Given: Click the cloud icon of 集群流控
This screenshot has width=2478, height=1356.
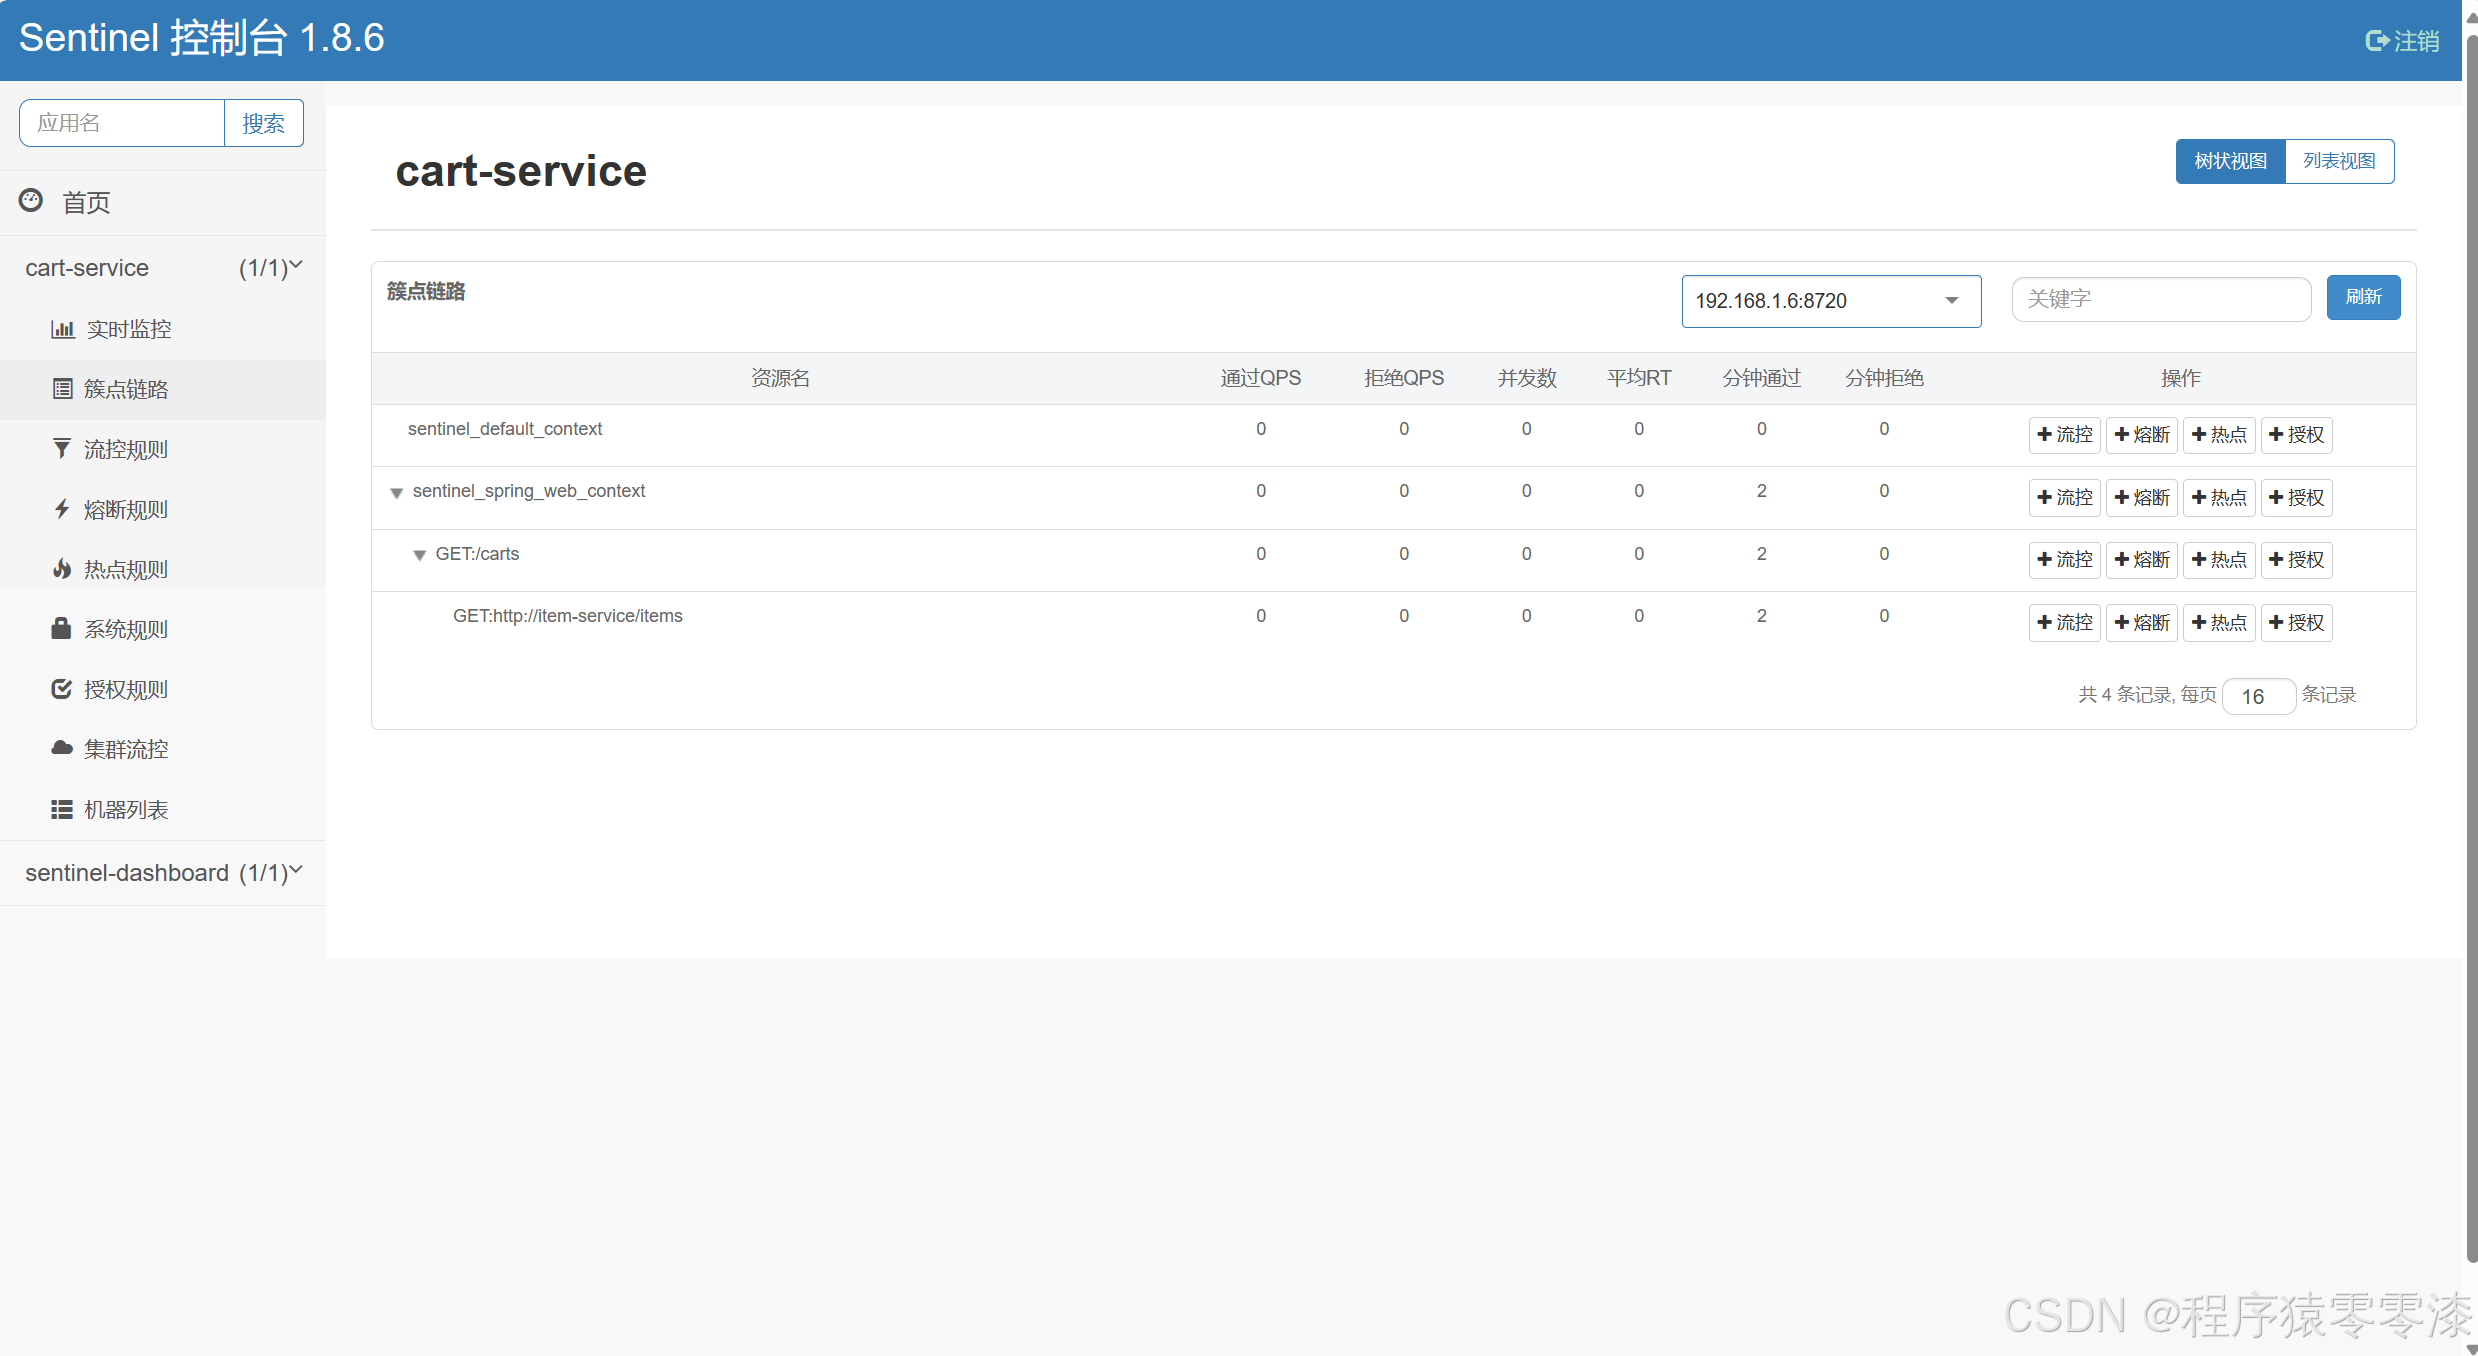Looking at the screenshot, I should coord(62,748).
